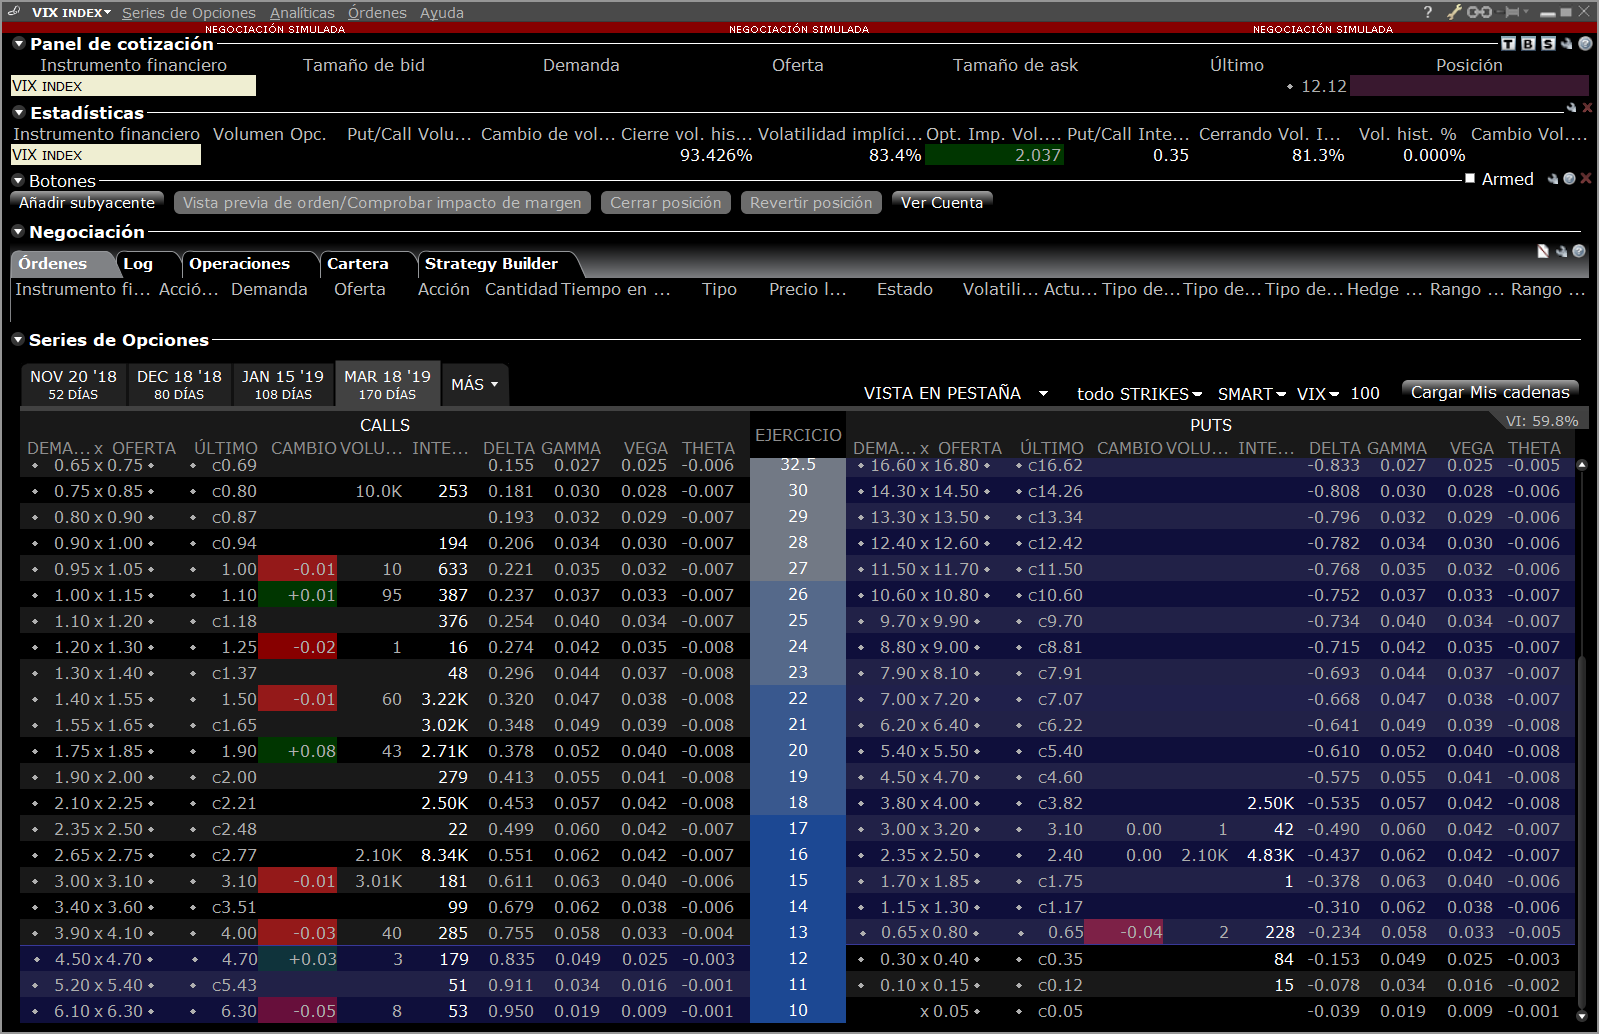Close the Botones panel with red X
Image resolution: width=1599 pixels, height=1034 pixels.
pyautogui.click(x=1586, y=179)
